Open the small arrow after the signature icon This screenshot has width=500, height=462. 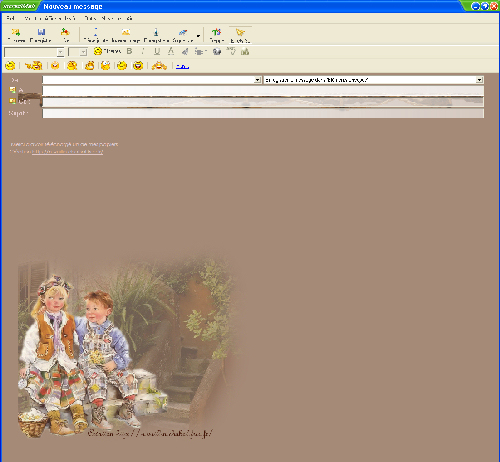tap(198, 36)
